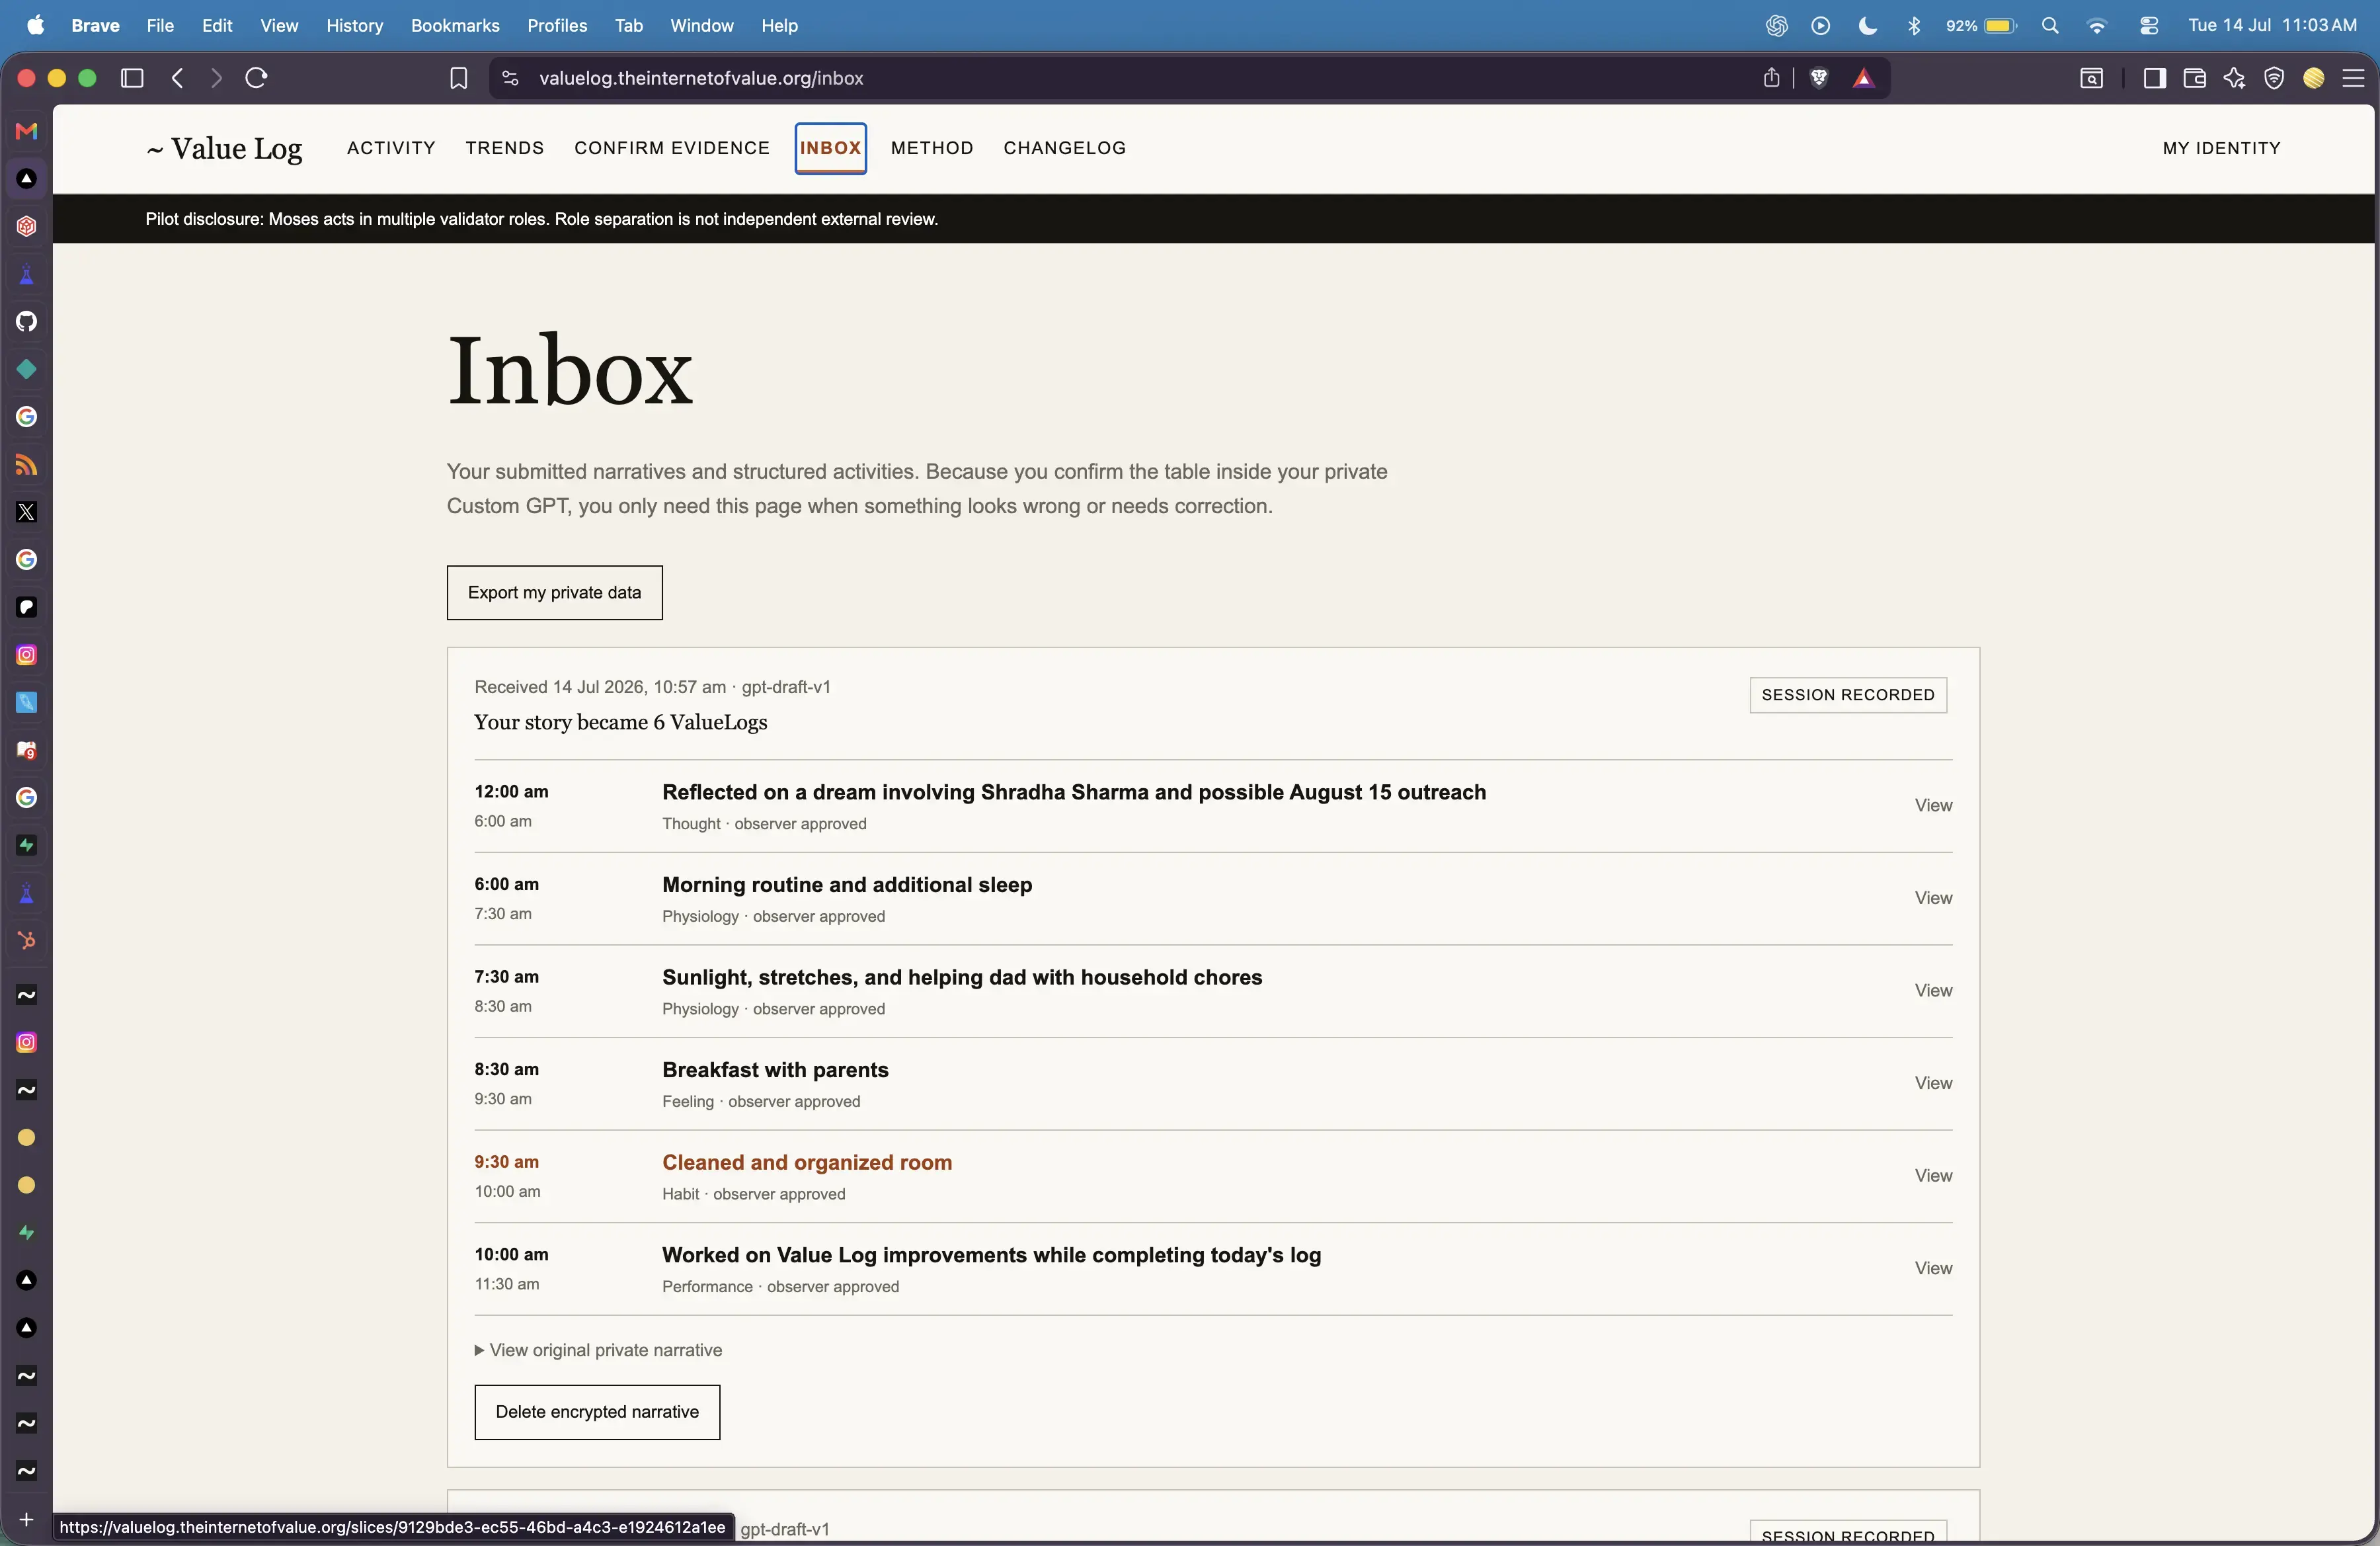The height and width of the screenshot is (1546, 2380).
Task: Click View for Morning routine row
Action: pyautogui.click(x=1933, y=898)
